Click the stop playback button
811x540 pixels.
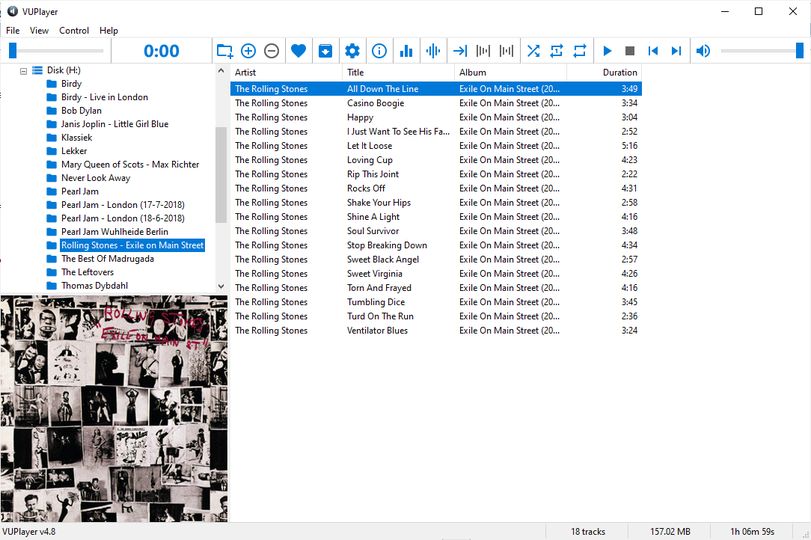coord(630,51)
